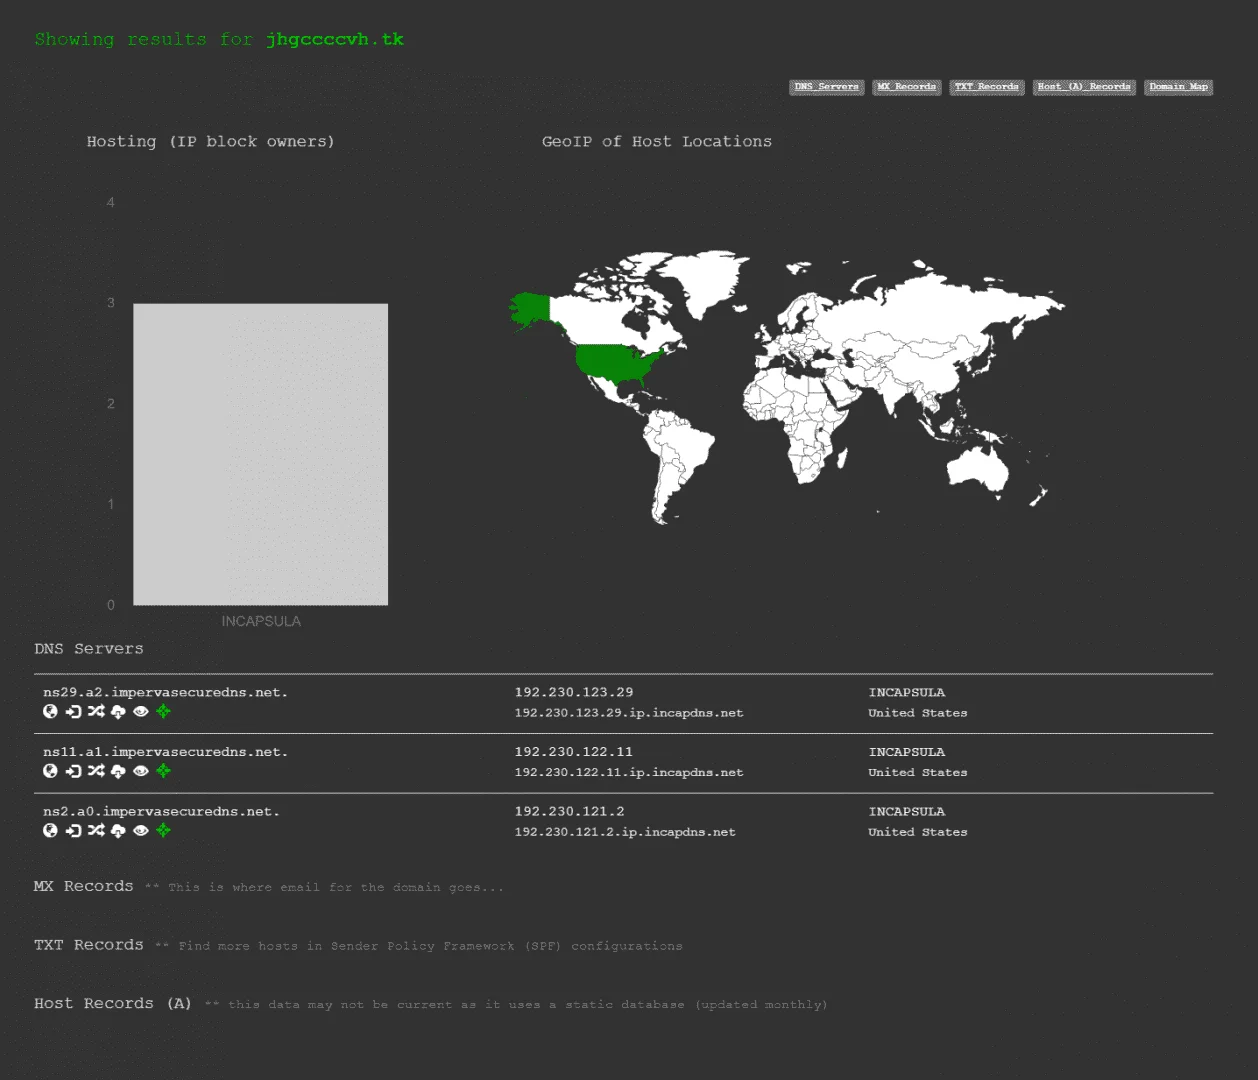This screenshot has height=1080, width=1258.
Task: Click the DNS Servers section heading
Action: [x=89, y=649]
